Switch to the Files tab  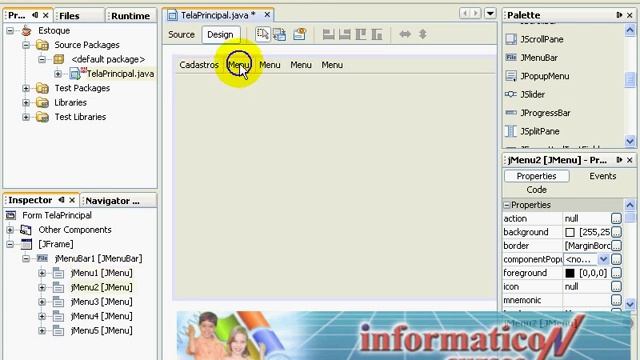pyautogui.click(x=69, y=16)
